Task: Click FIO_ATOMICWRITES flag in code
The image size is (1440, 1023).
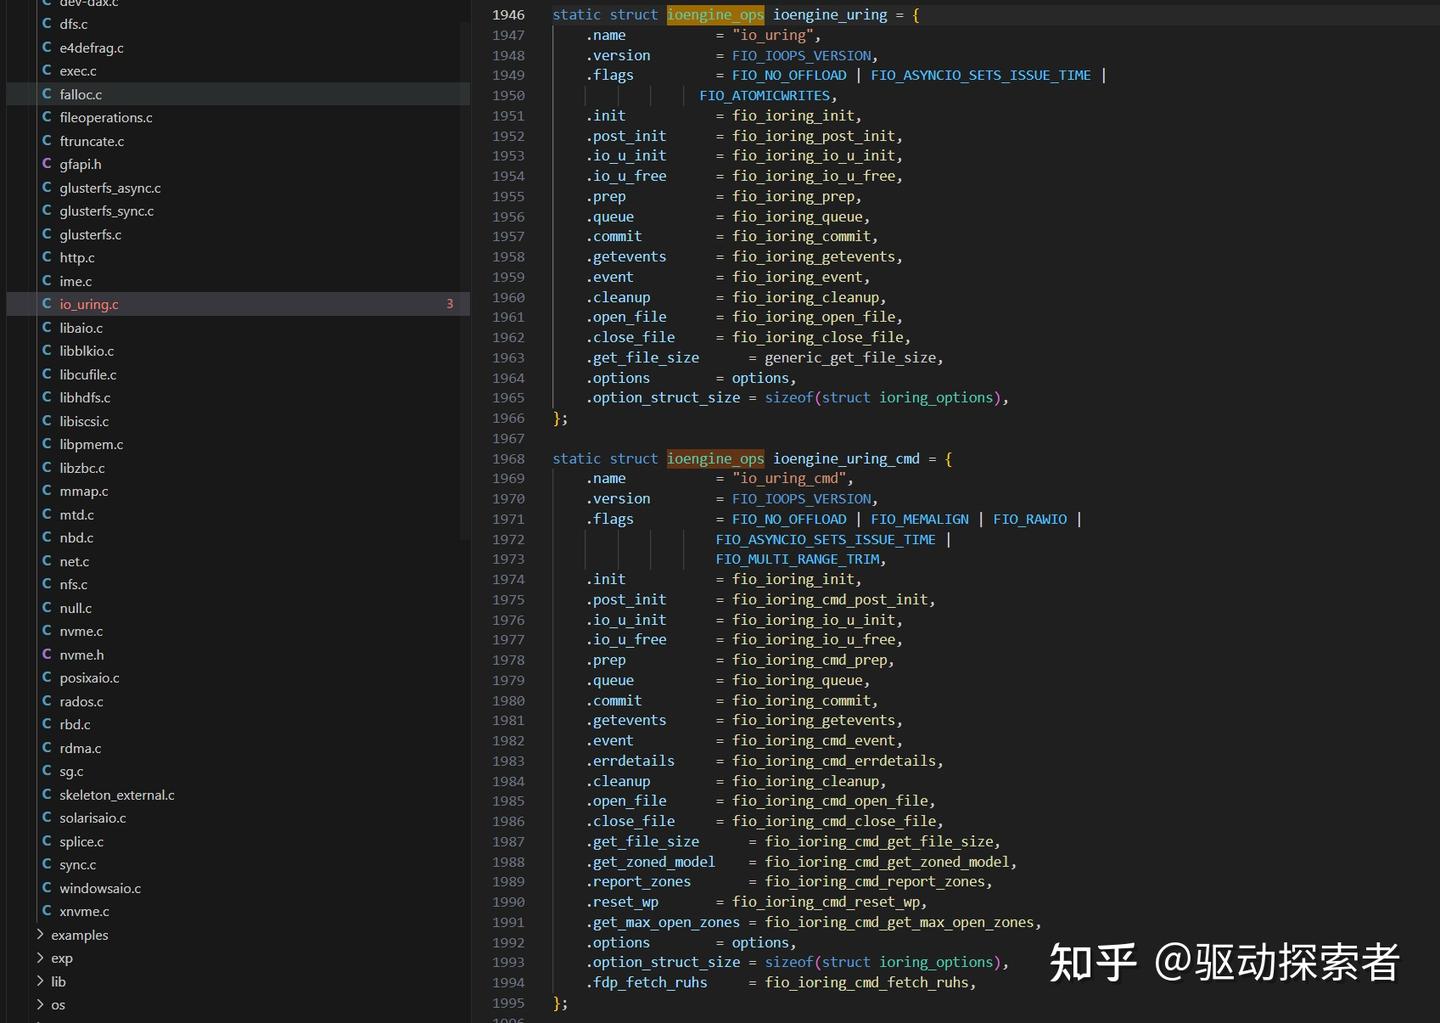Action: coord(765,96)
